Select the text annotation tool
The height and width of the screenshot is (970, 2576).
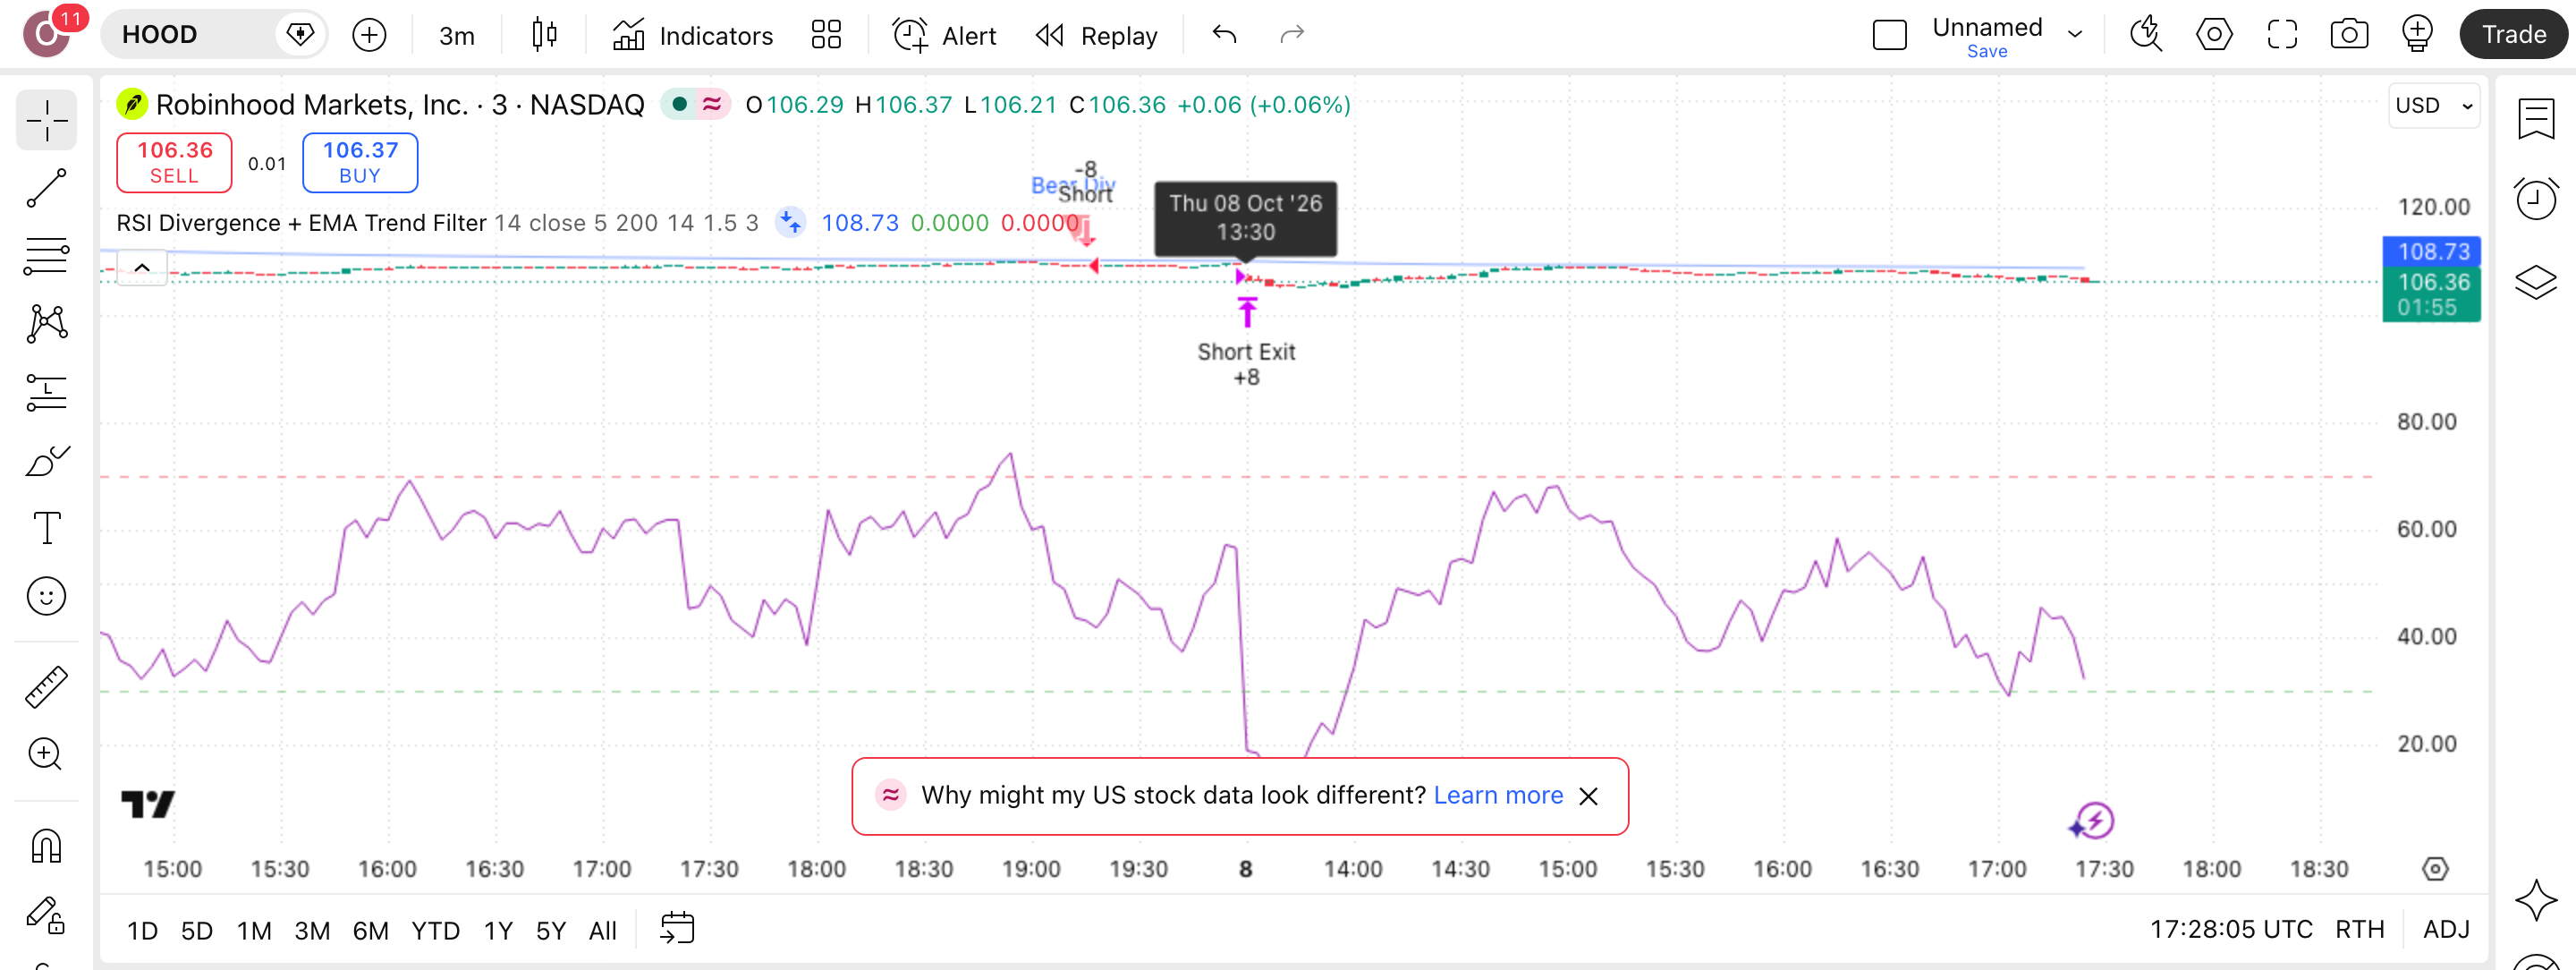click(x=47, y=528)
